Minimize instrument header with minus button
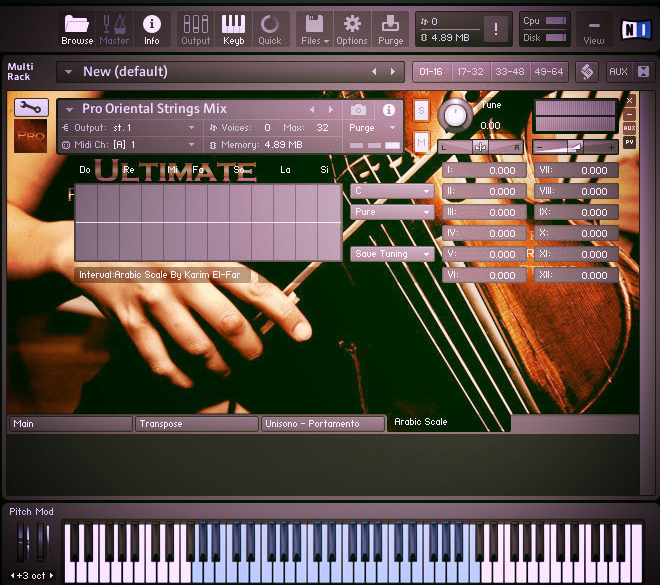The width and height of the screenshot is (660, 585). click(629, 114)
